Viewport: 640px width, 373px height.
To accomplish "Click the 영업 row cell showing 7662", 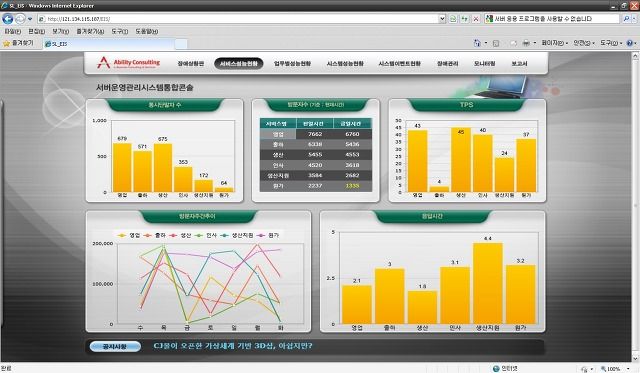I will point(315,134).
